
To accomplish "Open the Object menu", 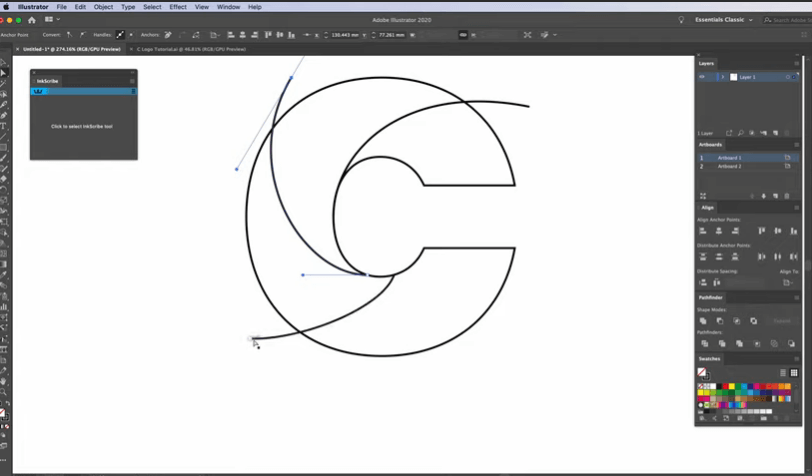I will [x=103, y=7].
